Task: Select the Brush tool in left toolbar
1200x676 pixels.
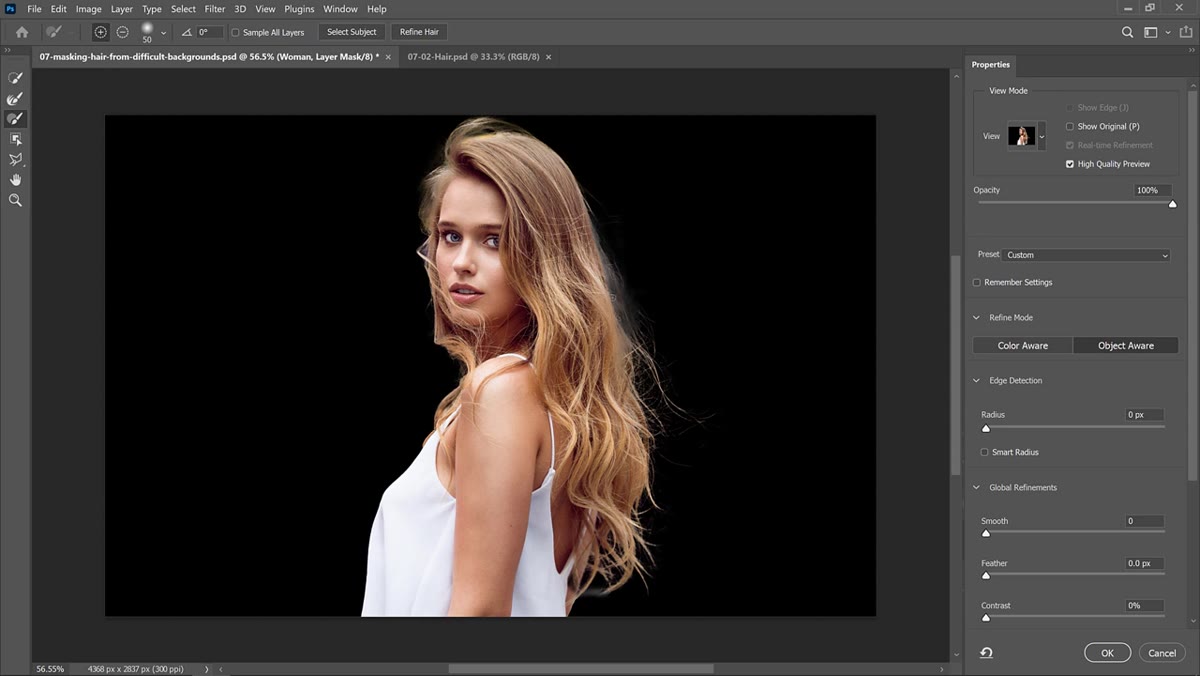Action: (15, 118)
